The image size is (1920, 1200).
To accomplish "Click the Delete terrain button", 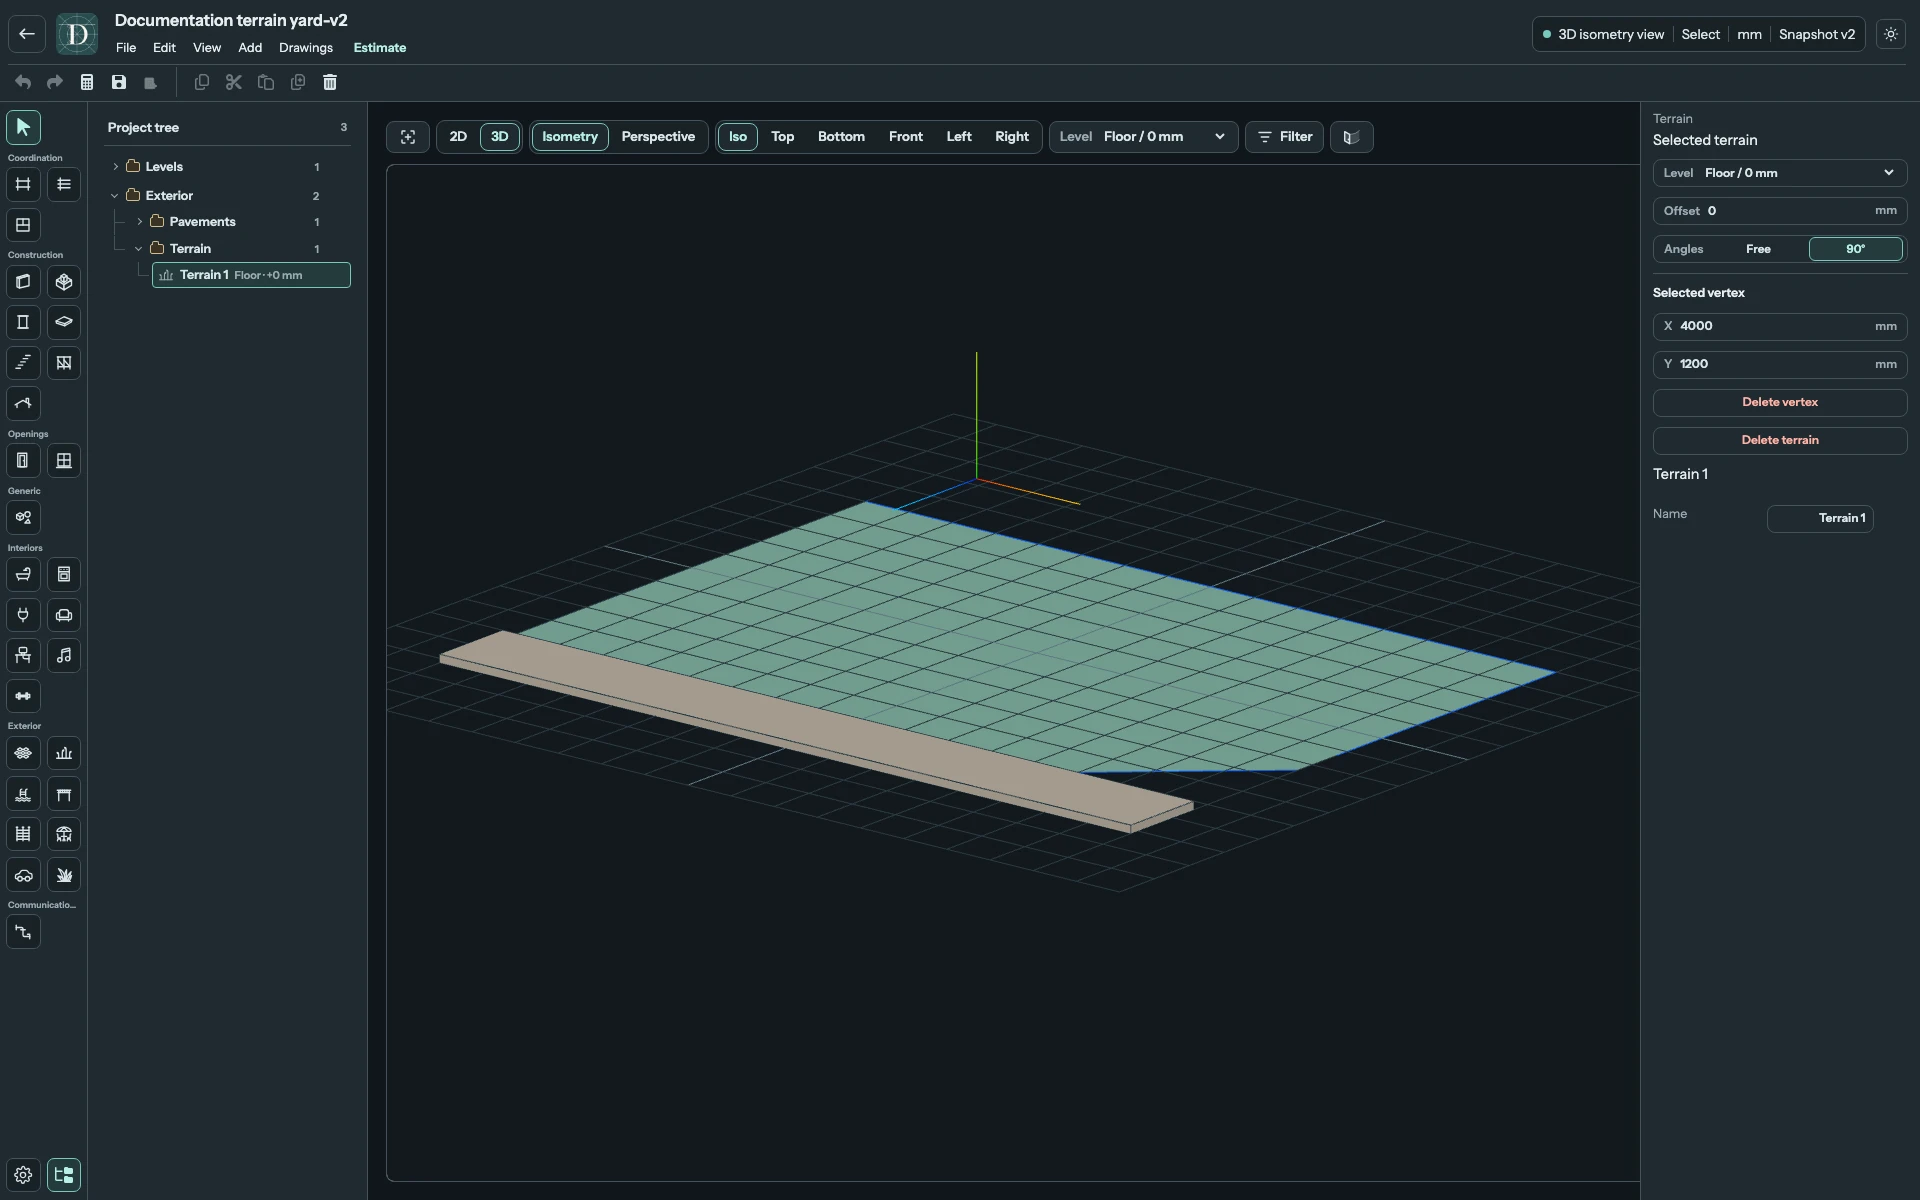I will [x=1780, y=440].
